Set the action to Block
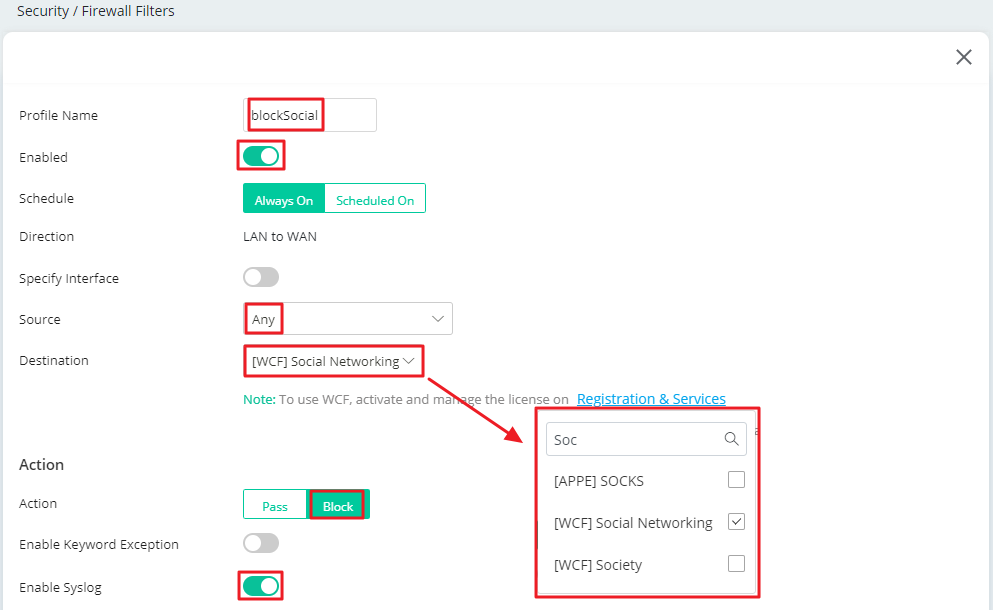Image resolution: width=993 pixels, height=610 pixels. point(338,506)
